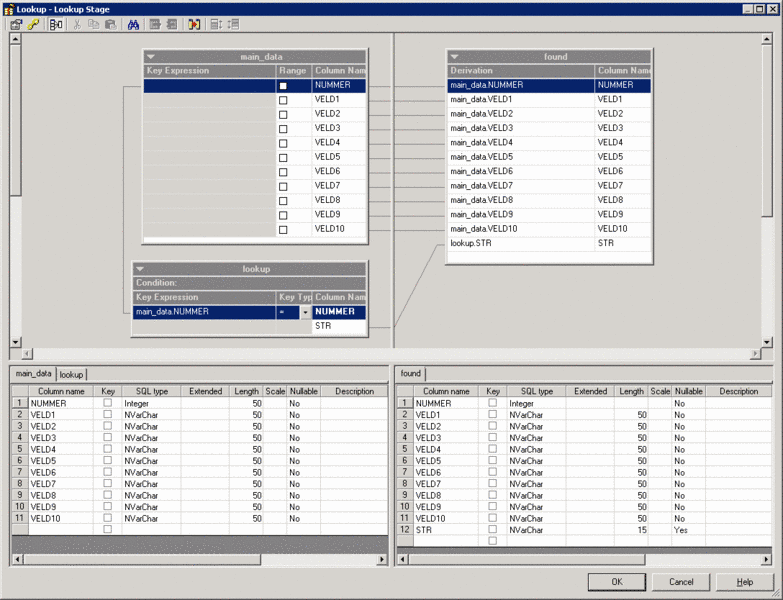Open find with binoculars icon

coord(133,24)
